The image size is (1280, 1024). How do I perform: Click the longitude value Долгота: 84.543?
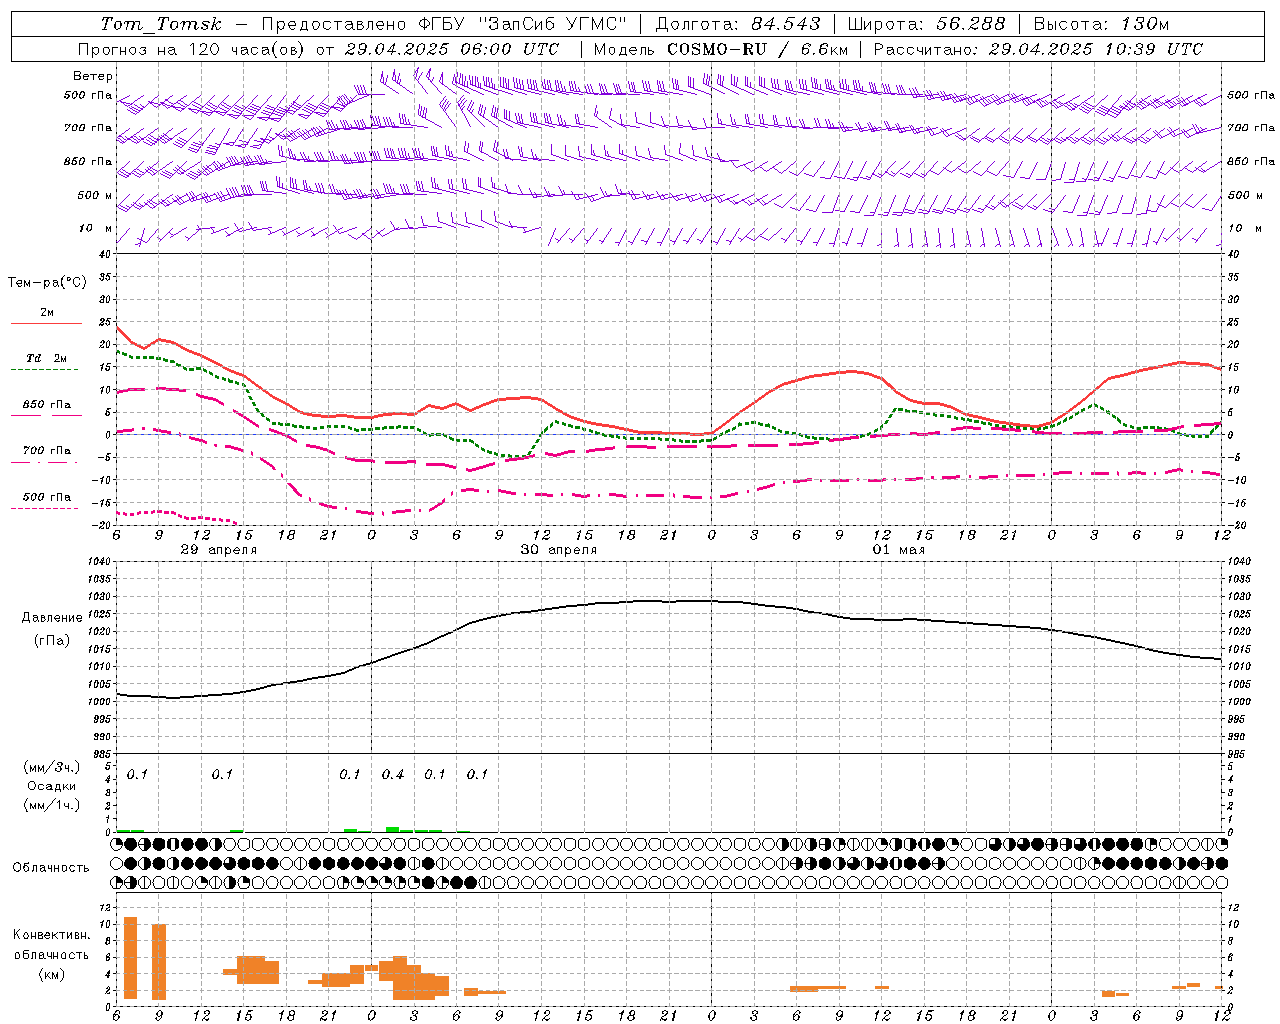coord(738,24)
